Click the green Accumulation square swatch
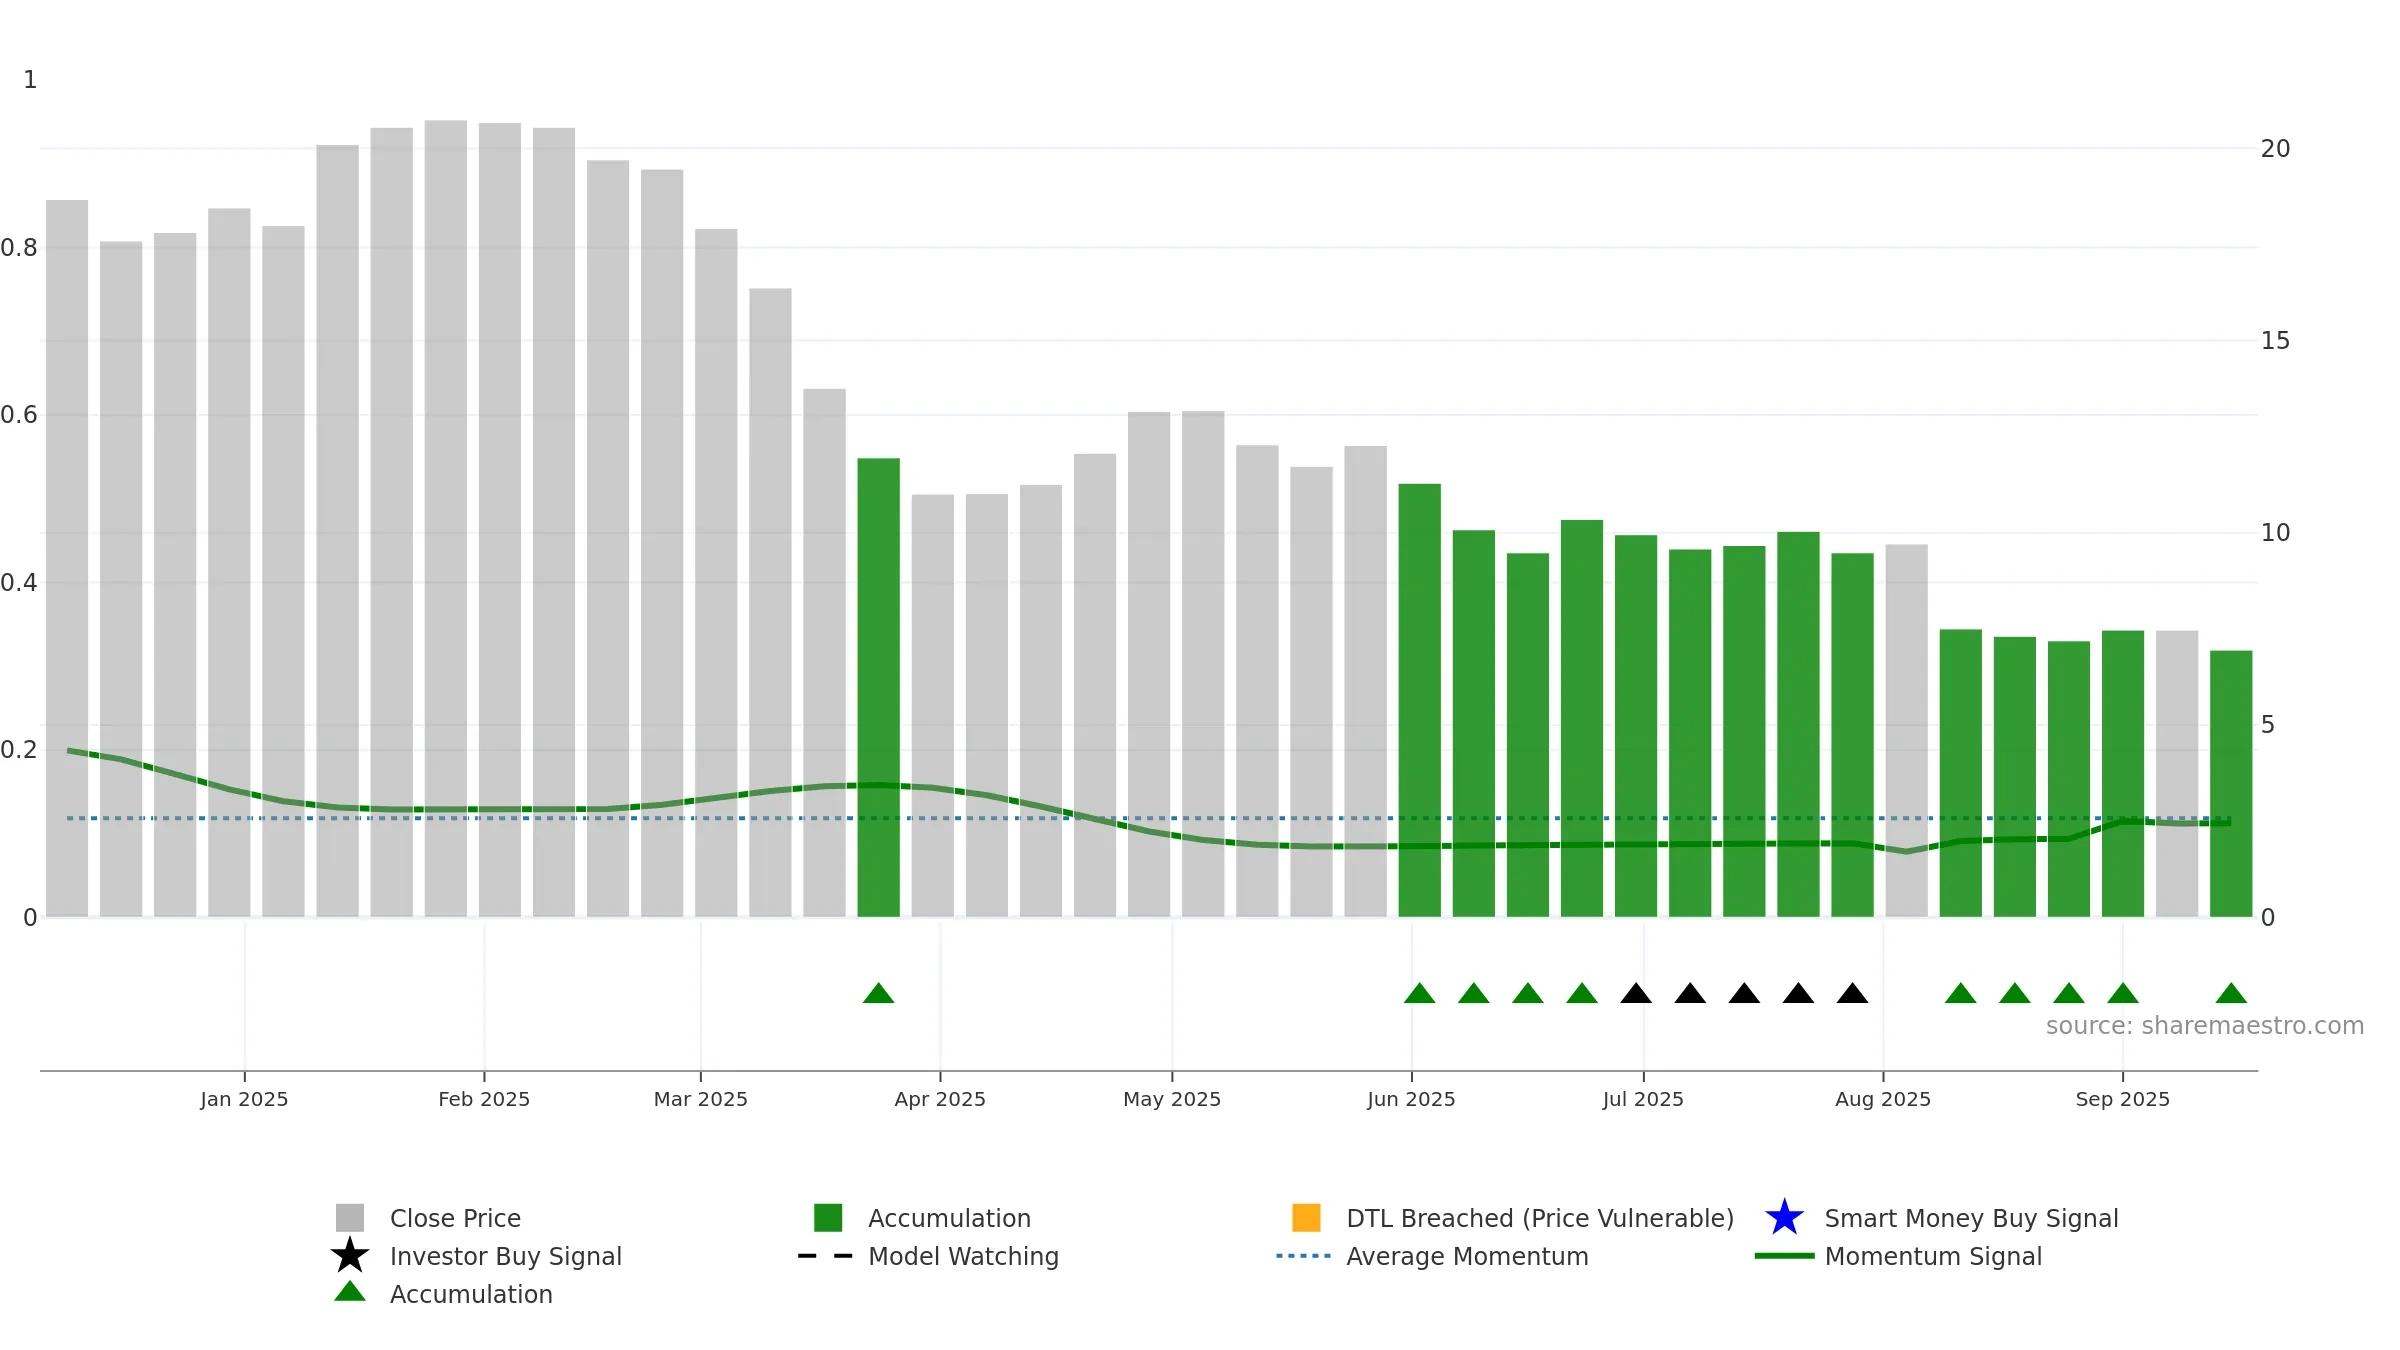Viewport: 2400px width, 1350px height. click(828, 1218)
